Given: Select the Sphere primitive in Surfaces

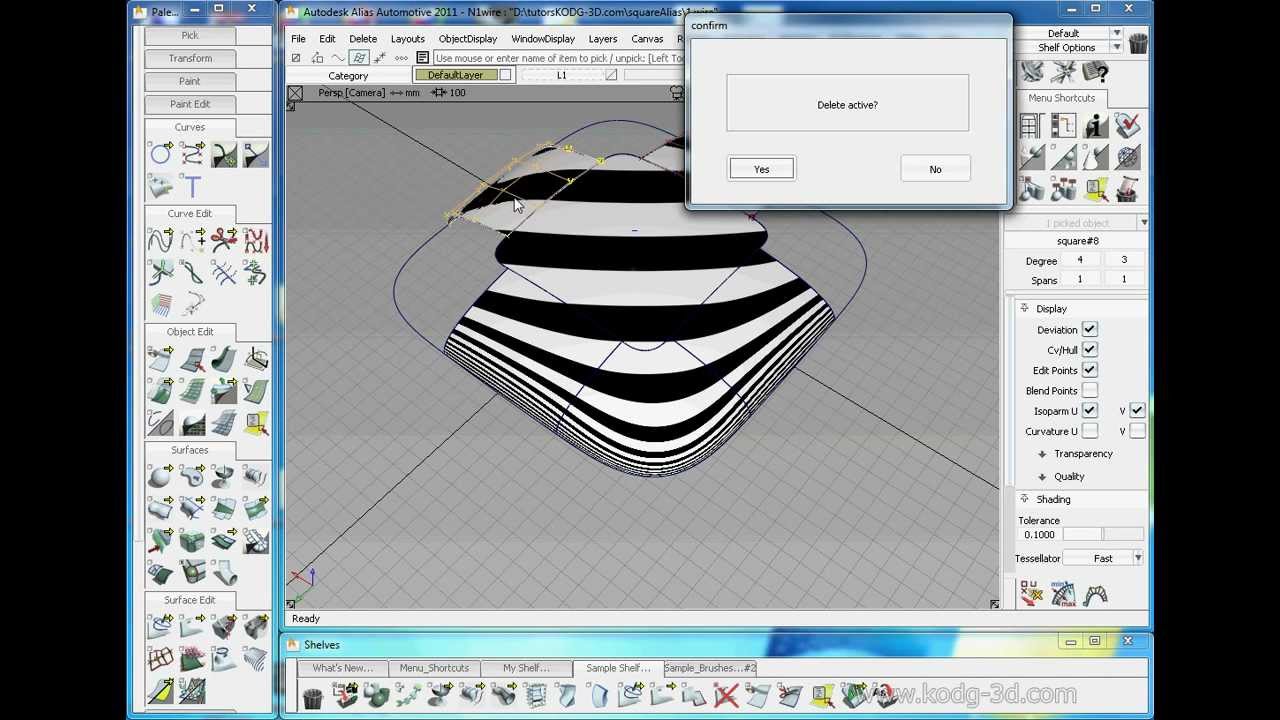Looking at the screenshot, I should 160,476.
